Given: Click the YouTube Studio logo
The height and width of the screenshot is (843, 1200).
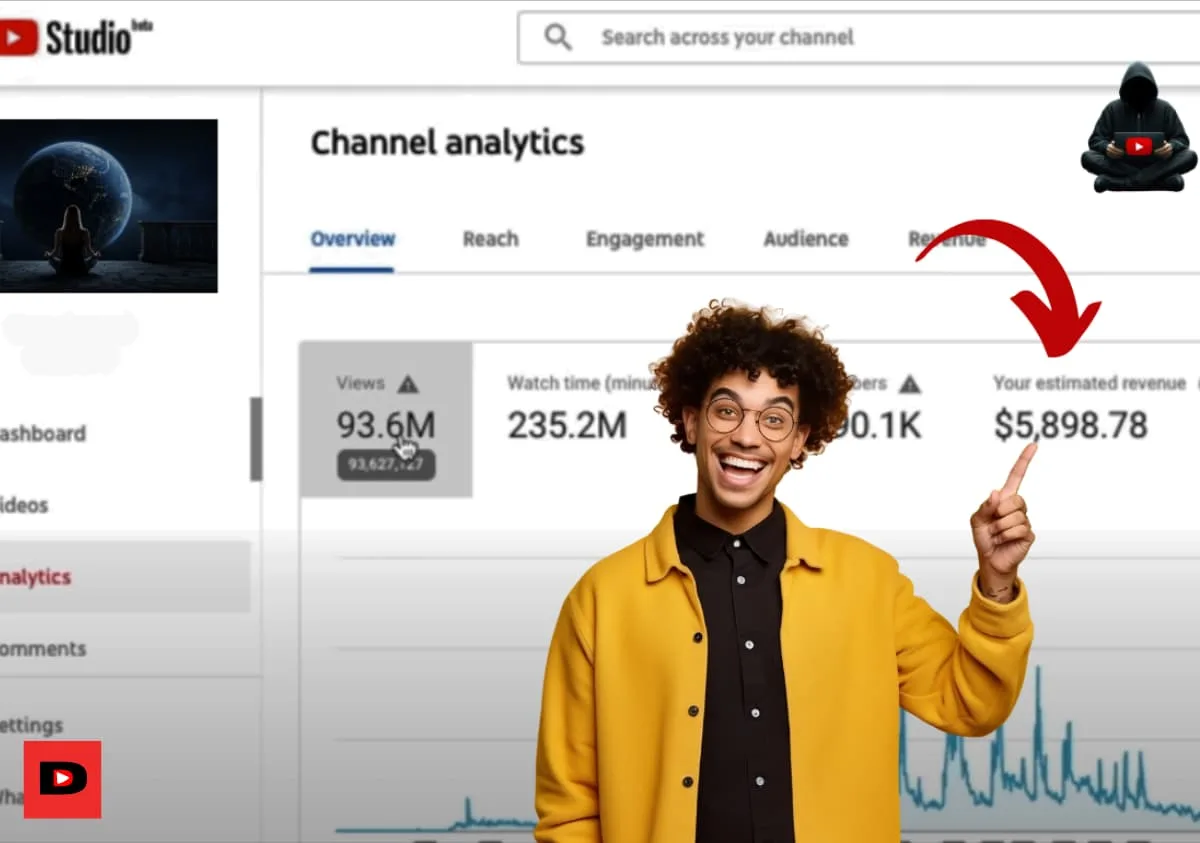Looking at the screenshot, I should (75, 38).
